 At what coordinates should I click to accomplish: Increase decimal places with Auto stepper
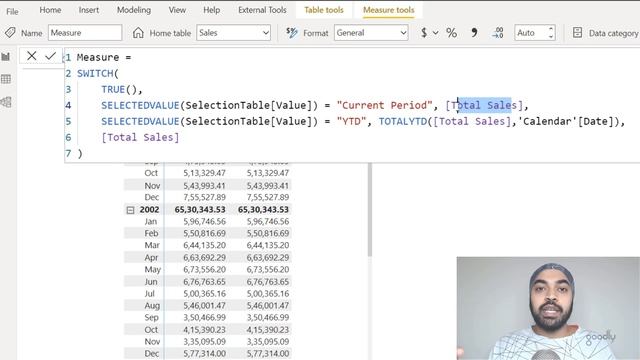[x=551, y=29]
